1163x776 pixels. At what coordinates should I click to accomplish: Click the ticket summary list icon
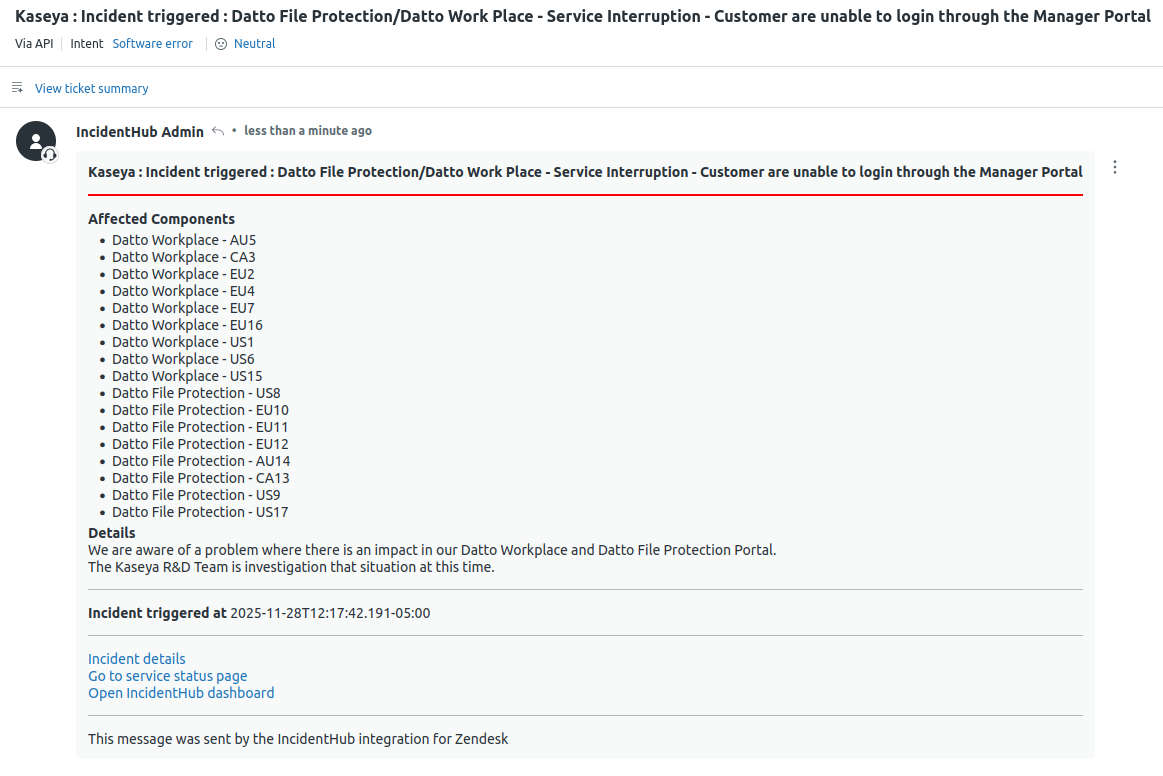click(17, 88)
